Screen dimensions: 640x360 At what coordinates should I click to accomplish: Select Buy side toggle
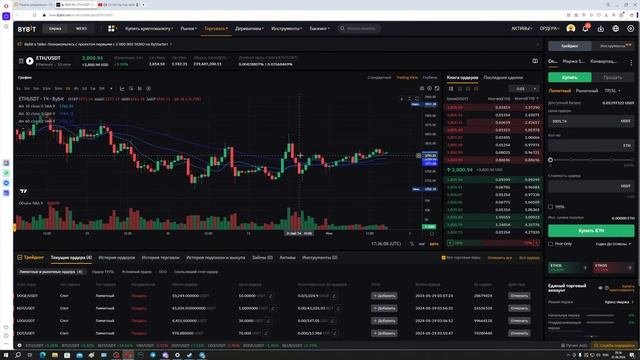pos(569,77)
